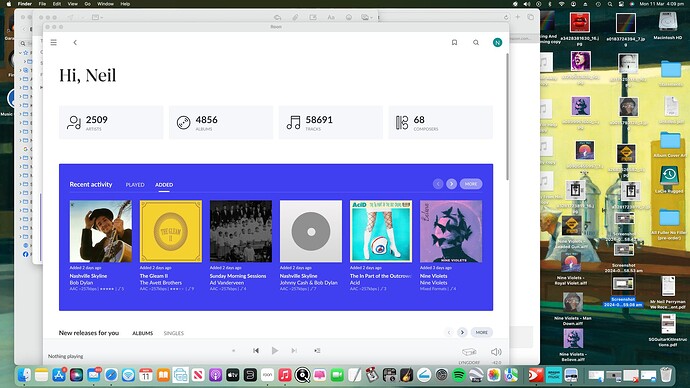The height and width of the screenshot is (388, 690).
Task: Switch New releases to the Singles tab
Action: (174, 333)
